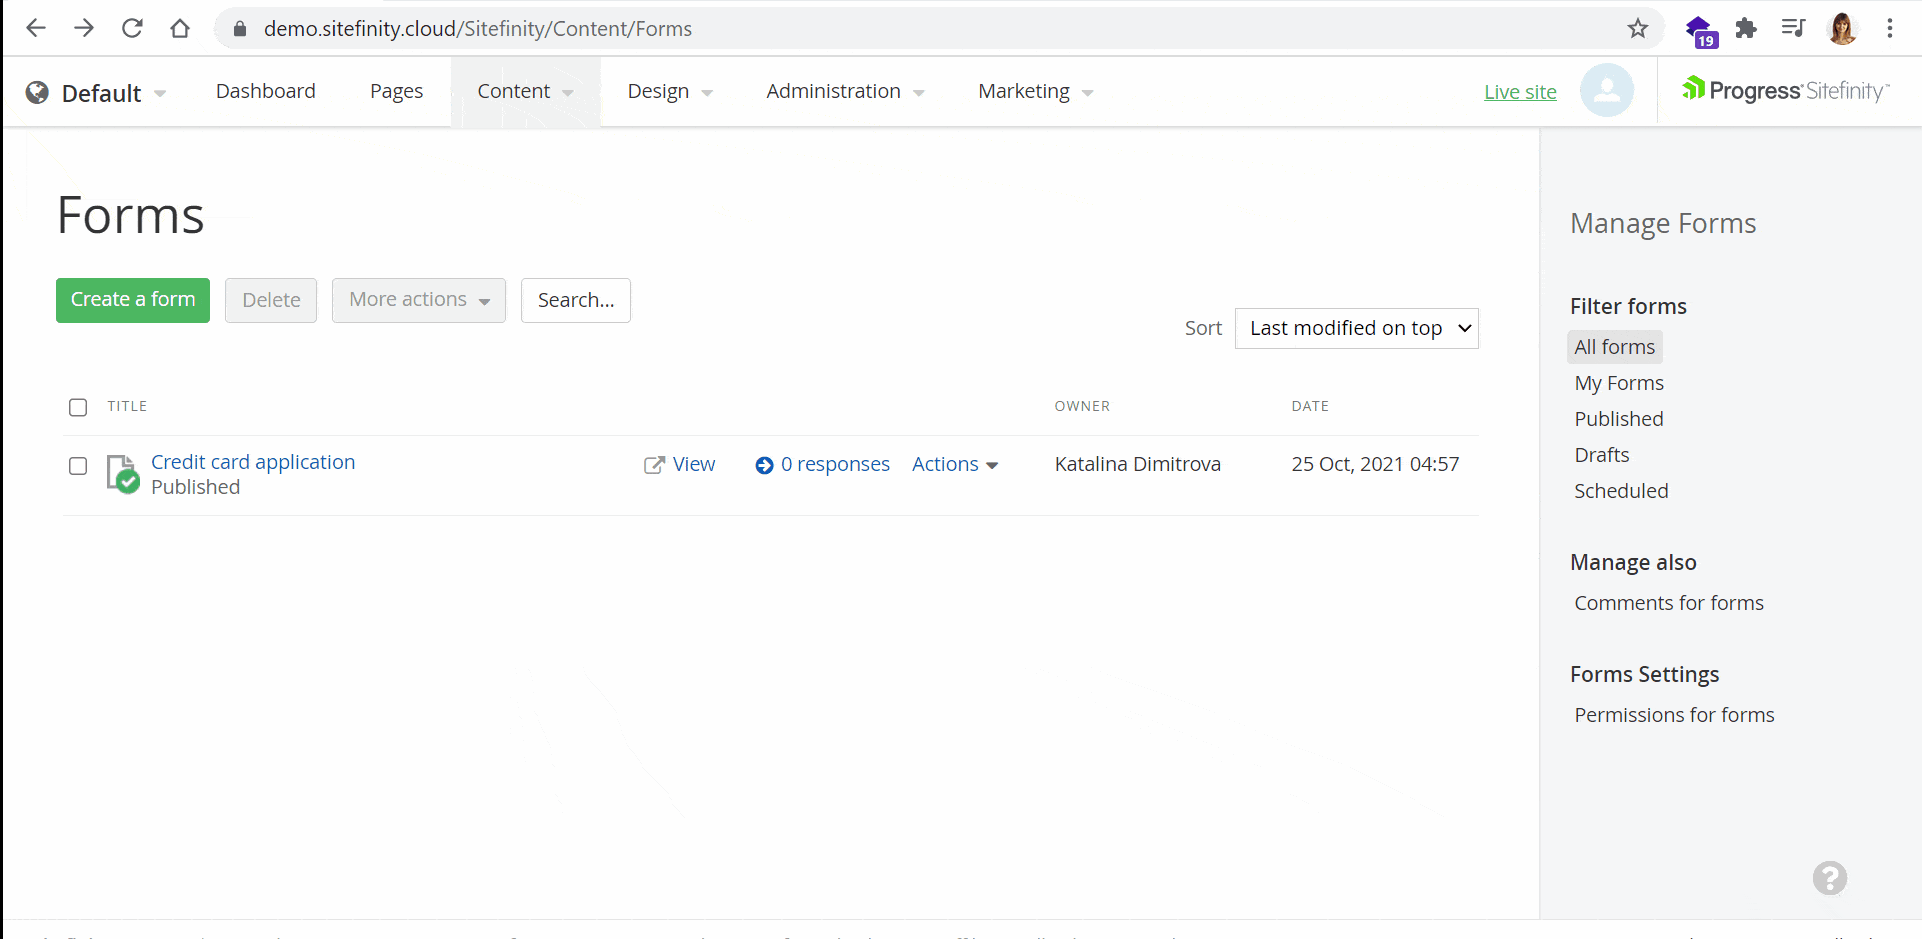1922x939 pixels.
Task: Click the Create a form button
Action: click(133, 300)
